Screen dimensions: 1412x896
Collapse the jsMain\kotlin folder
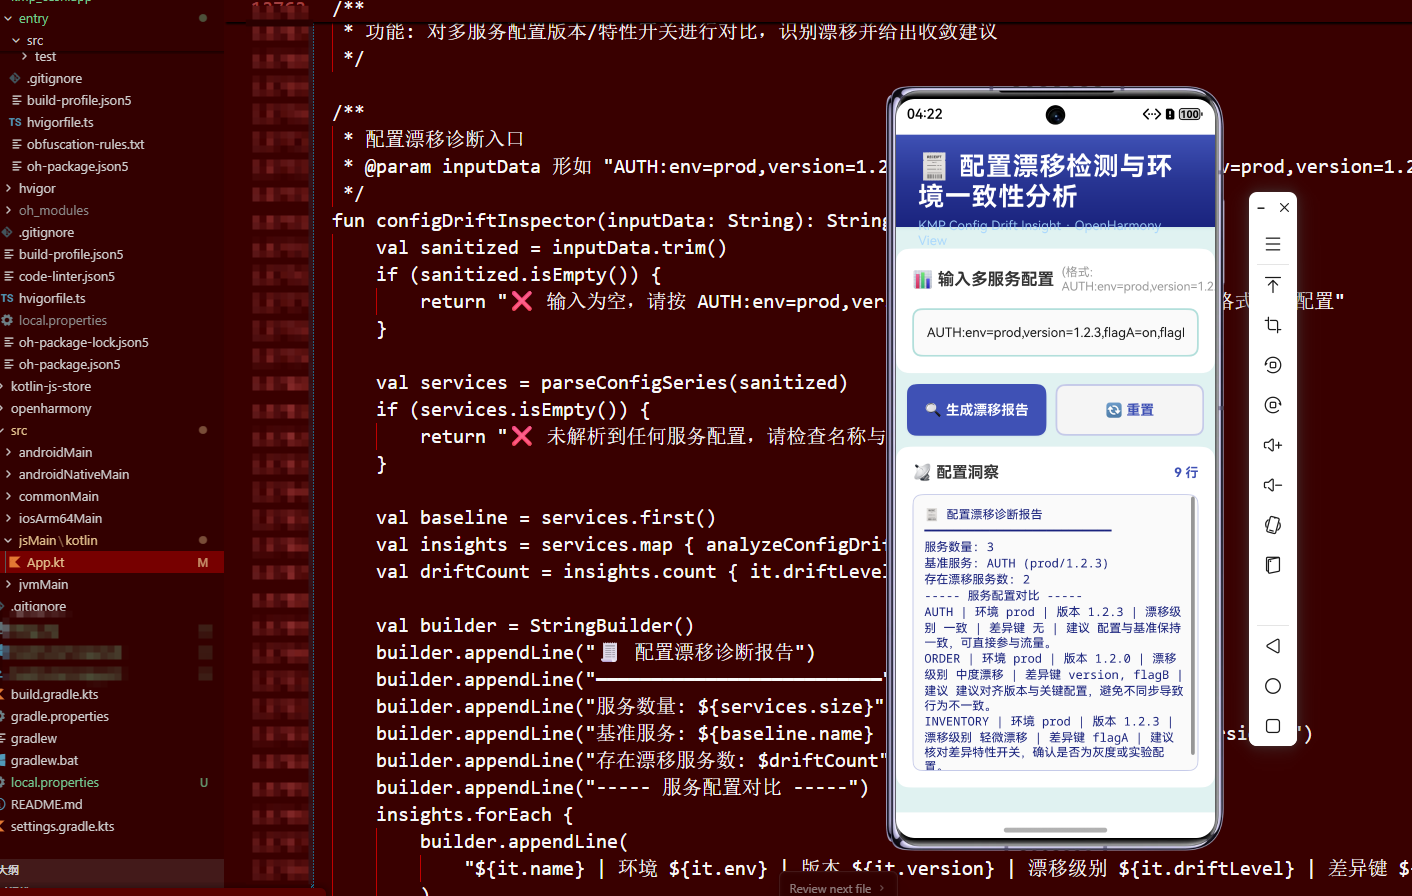8,540
